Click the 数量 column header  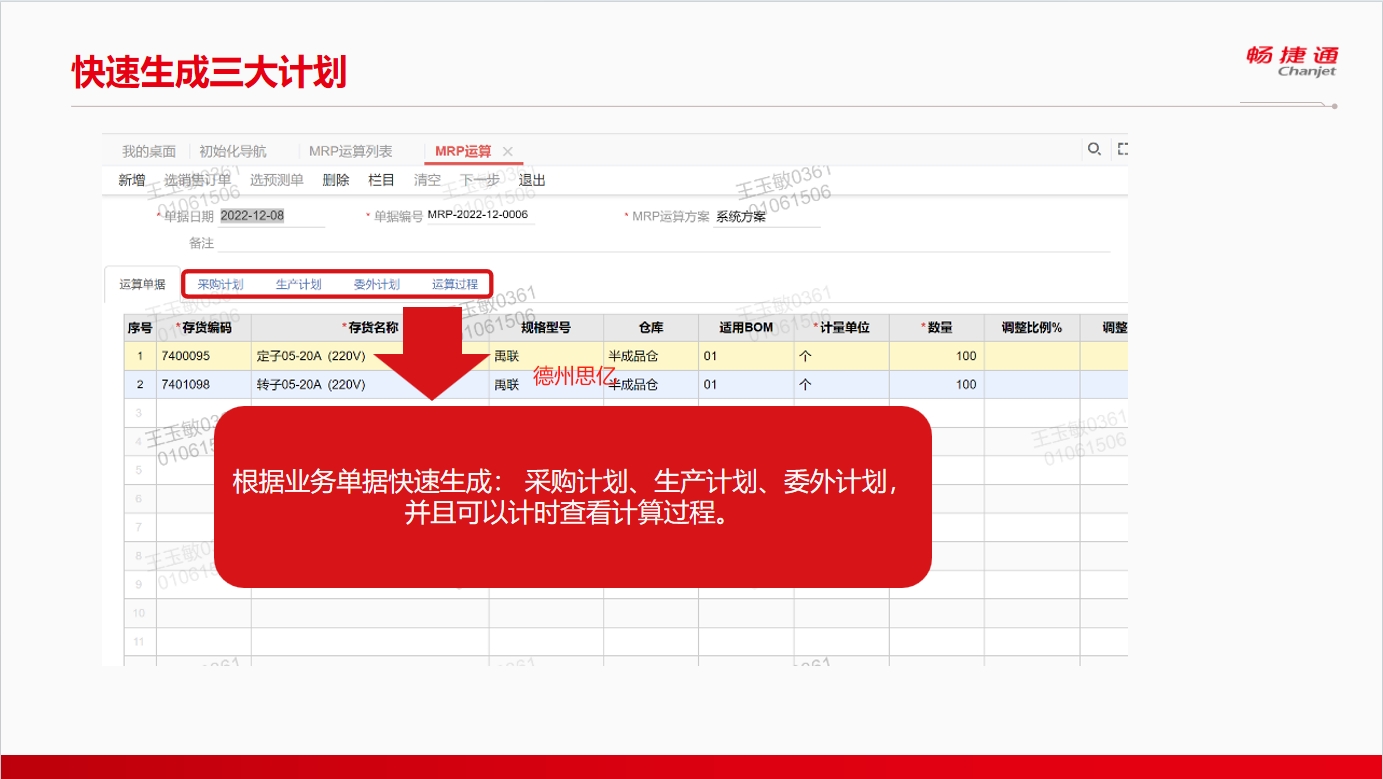(936, 328)
